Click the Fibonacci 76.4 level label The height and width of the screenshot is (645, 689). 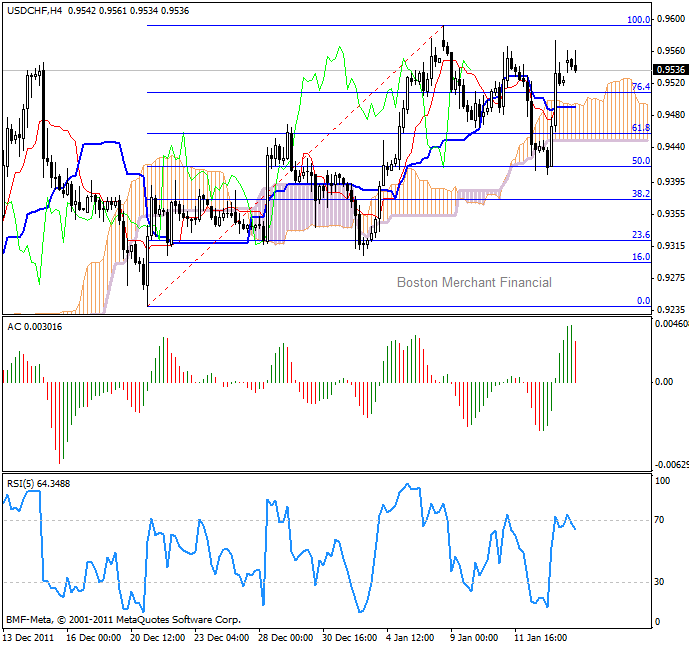coord(641,87)
